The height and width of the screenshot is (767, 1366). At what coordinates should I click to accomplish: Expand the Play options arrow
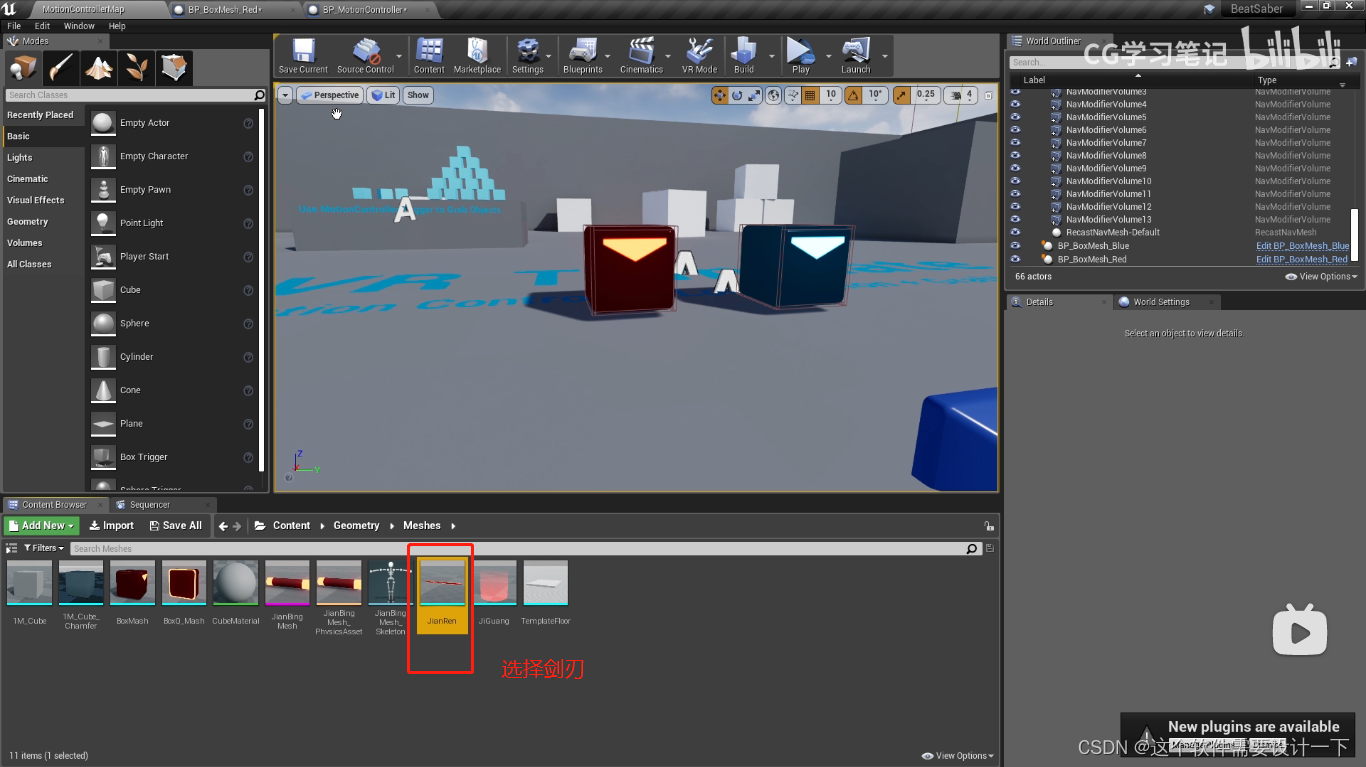[828, 57]
